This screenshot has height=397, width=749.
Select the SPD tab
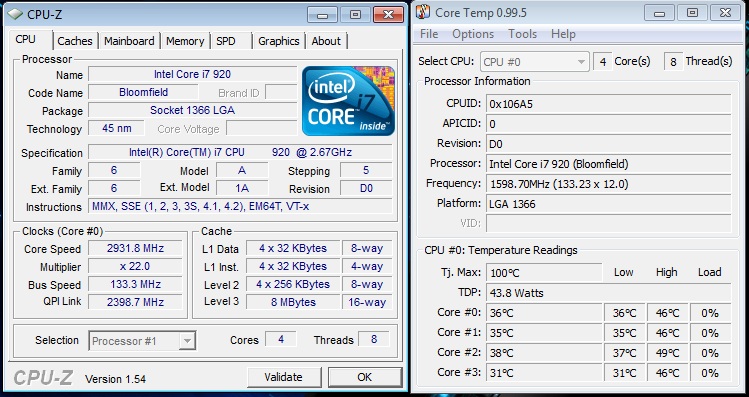click(x=226, y=41)
